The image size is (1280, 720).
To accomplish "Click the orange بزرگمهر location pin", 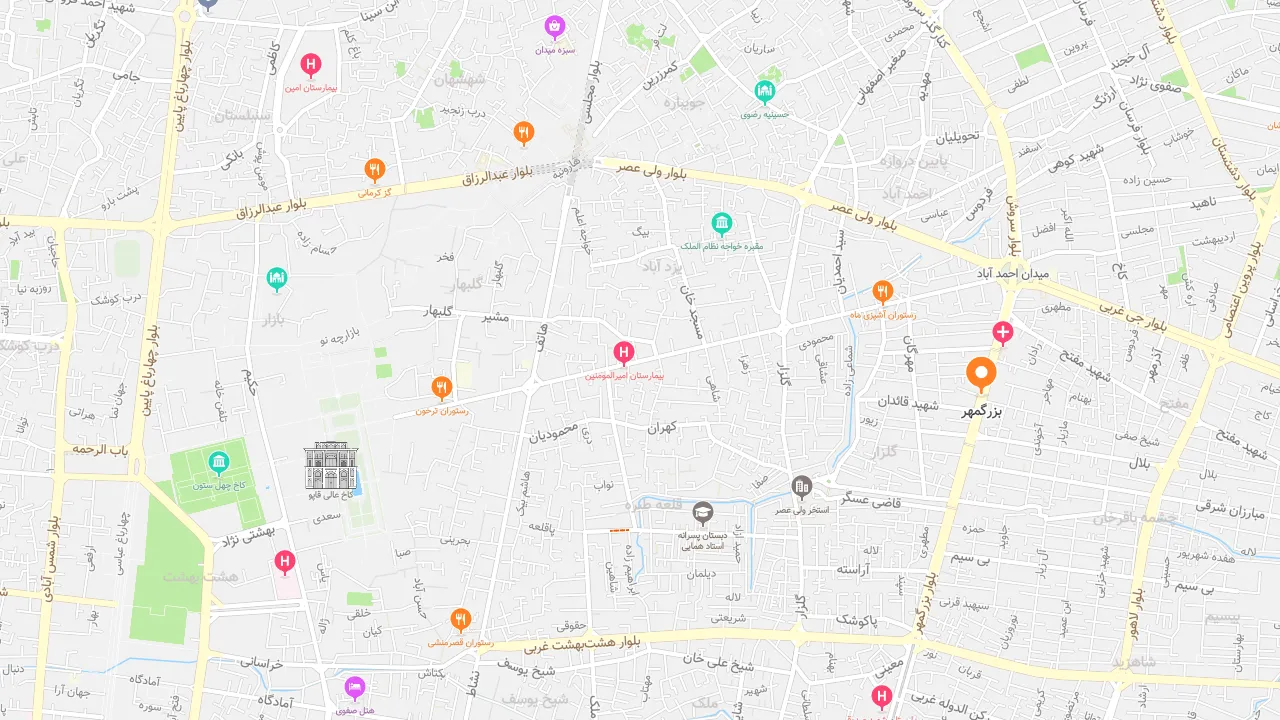I will tap(981, 375).
